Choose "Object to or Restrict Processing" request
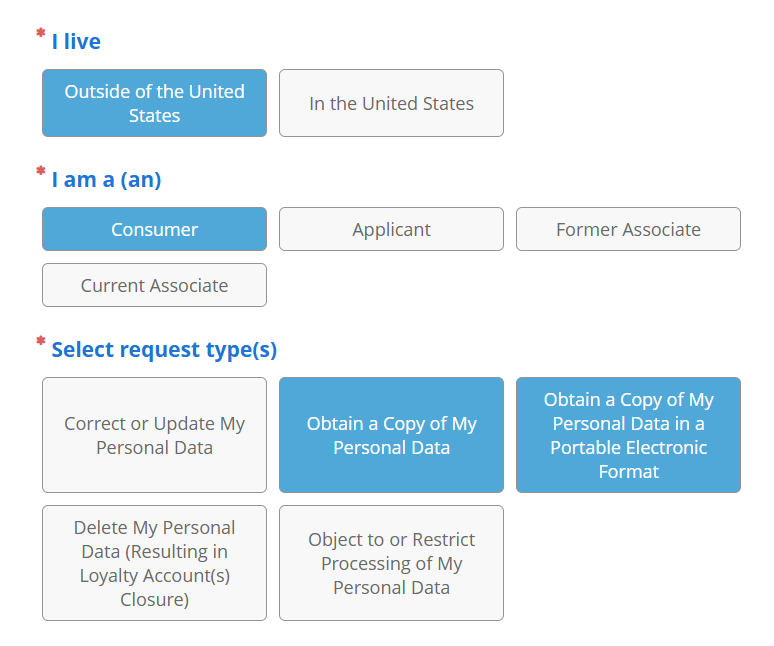The image size is (774, 646). [391, 563]
